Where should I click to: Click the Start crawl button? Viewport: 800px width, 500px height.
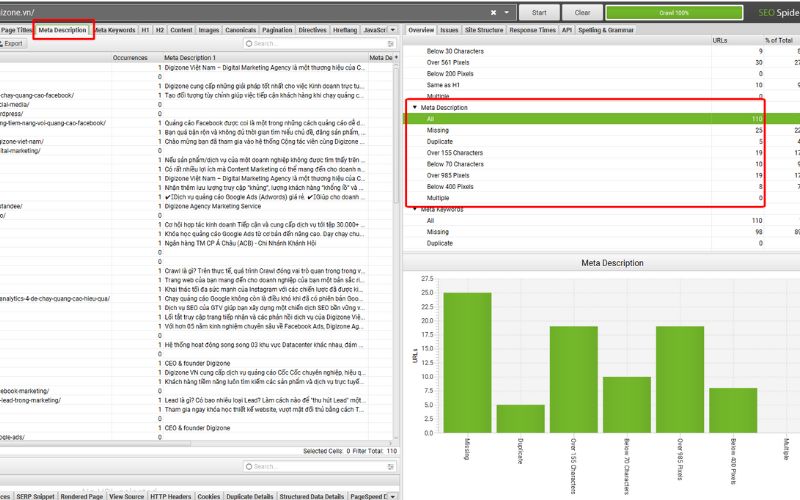539,12
